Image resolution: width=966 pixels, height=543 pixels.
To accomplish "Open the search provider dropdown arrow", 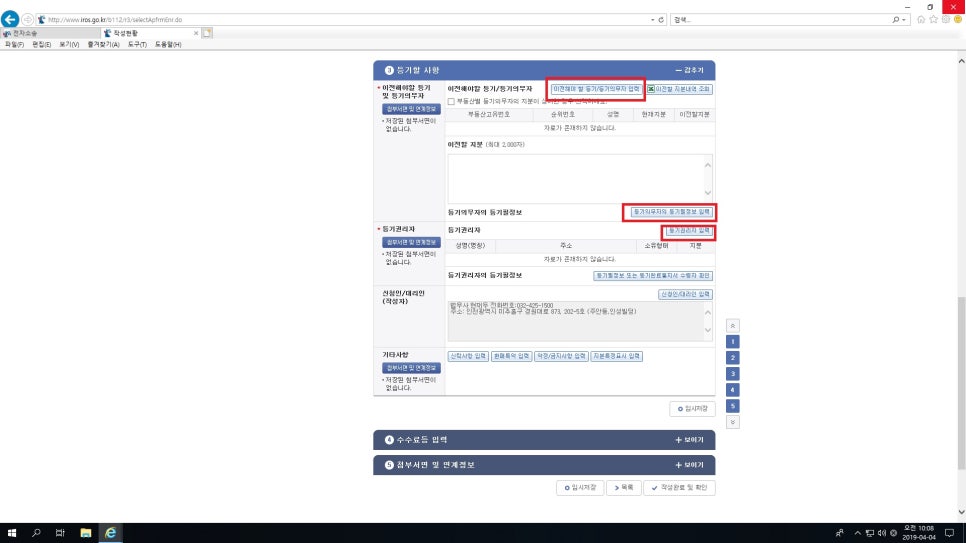I will tap(904, 20).
